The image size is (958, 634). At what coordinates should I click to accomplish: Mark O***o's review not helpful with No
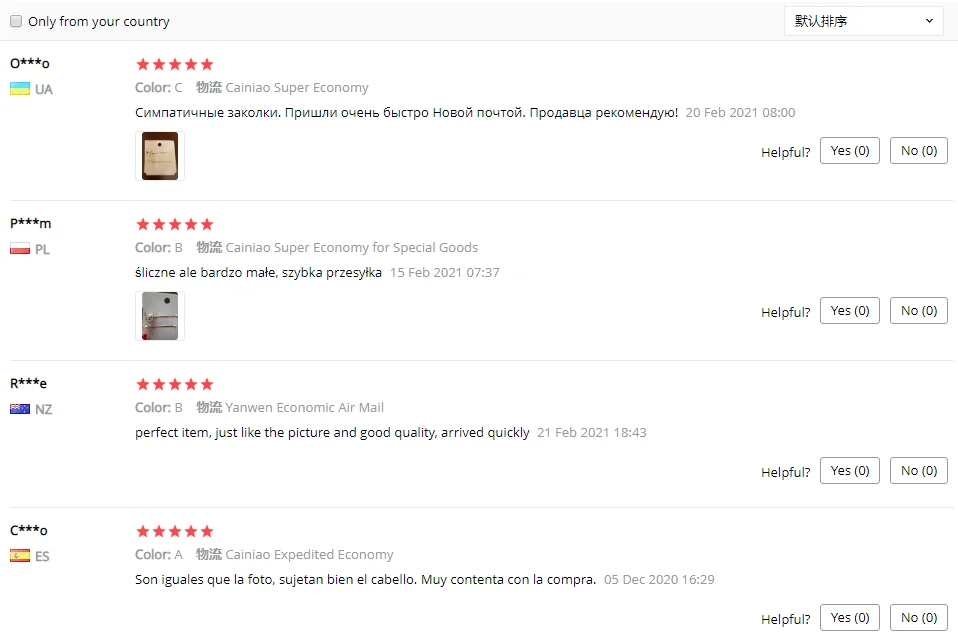click(x=919, y=151)
